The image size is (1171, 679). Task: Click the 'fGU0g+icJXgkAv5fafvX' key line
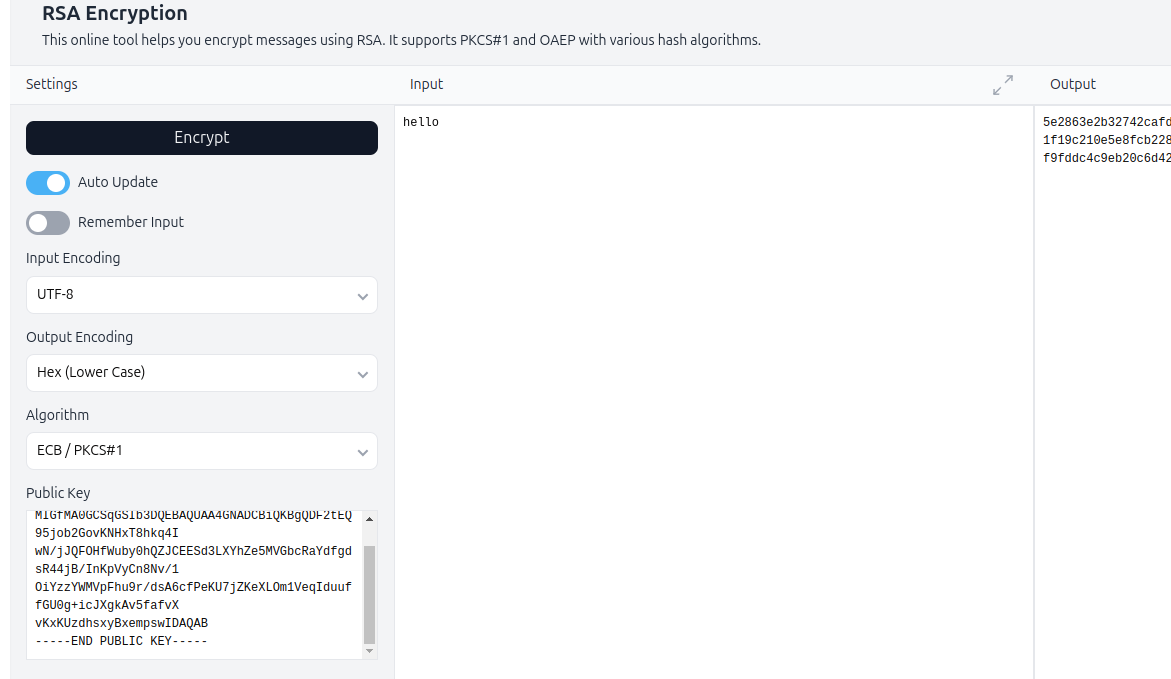tap(107, 605)
